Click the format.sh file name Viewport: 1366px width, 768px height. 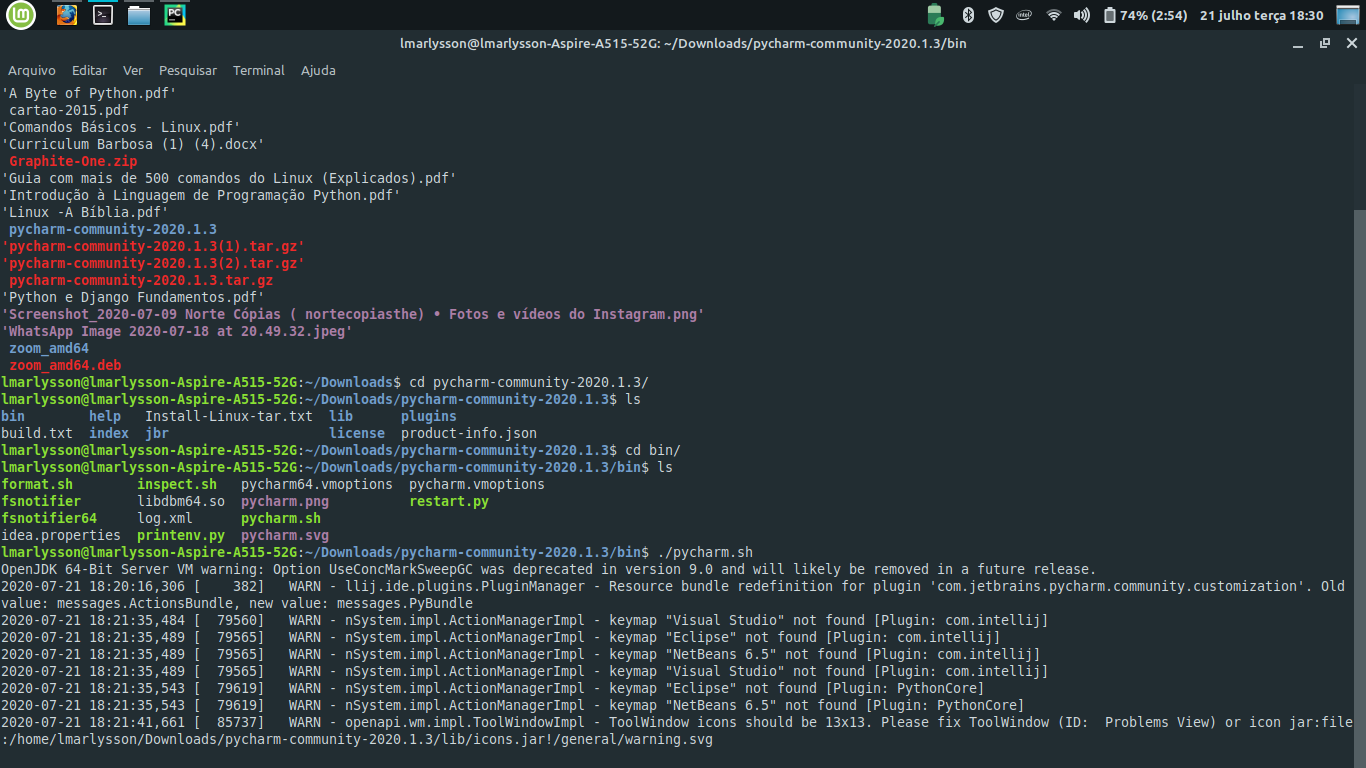[x=37, y=484]
